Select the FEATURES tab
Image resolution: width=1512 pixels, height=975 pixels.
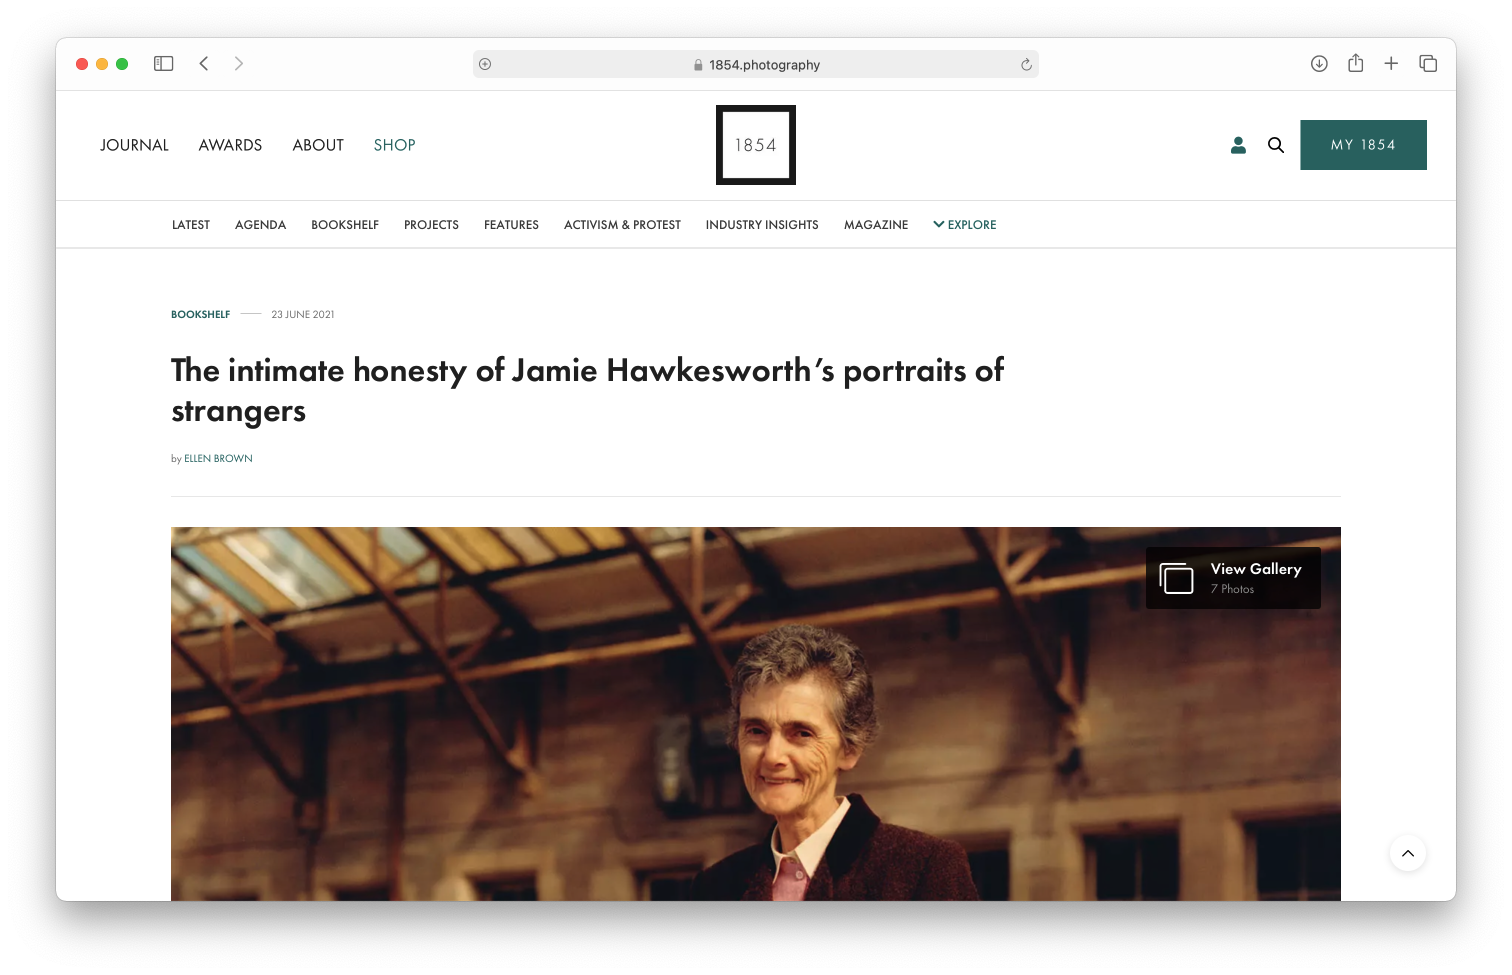pos(512,225)
